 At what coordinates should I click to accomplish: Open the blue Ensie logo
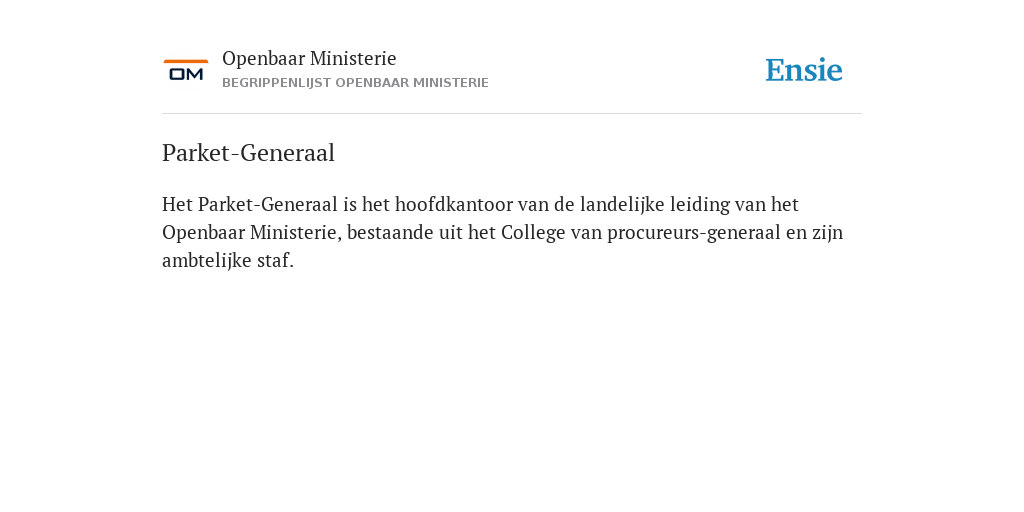click(x=804, y=70)
